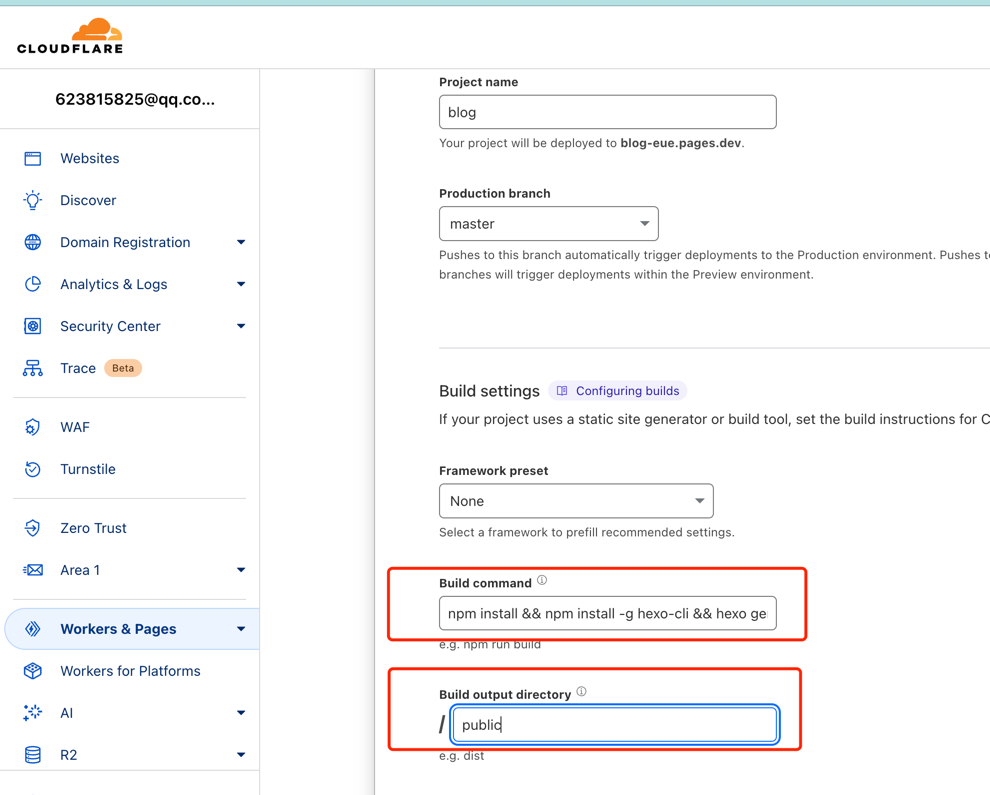Open the Area 1 menu label
The height and width of the screenshot is (795, 990).
click(x=80, y=570)
